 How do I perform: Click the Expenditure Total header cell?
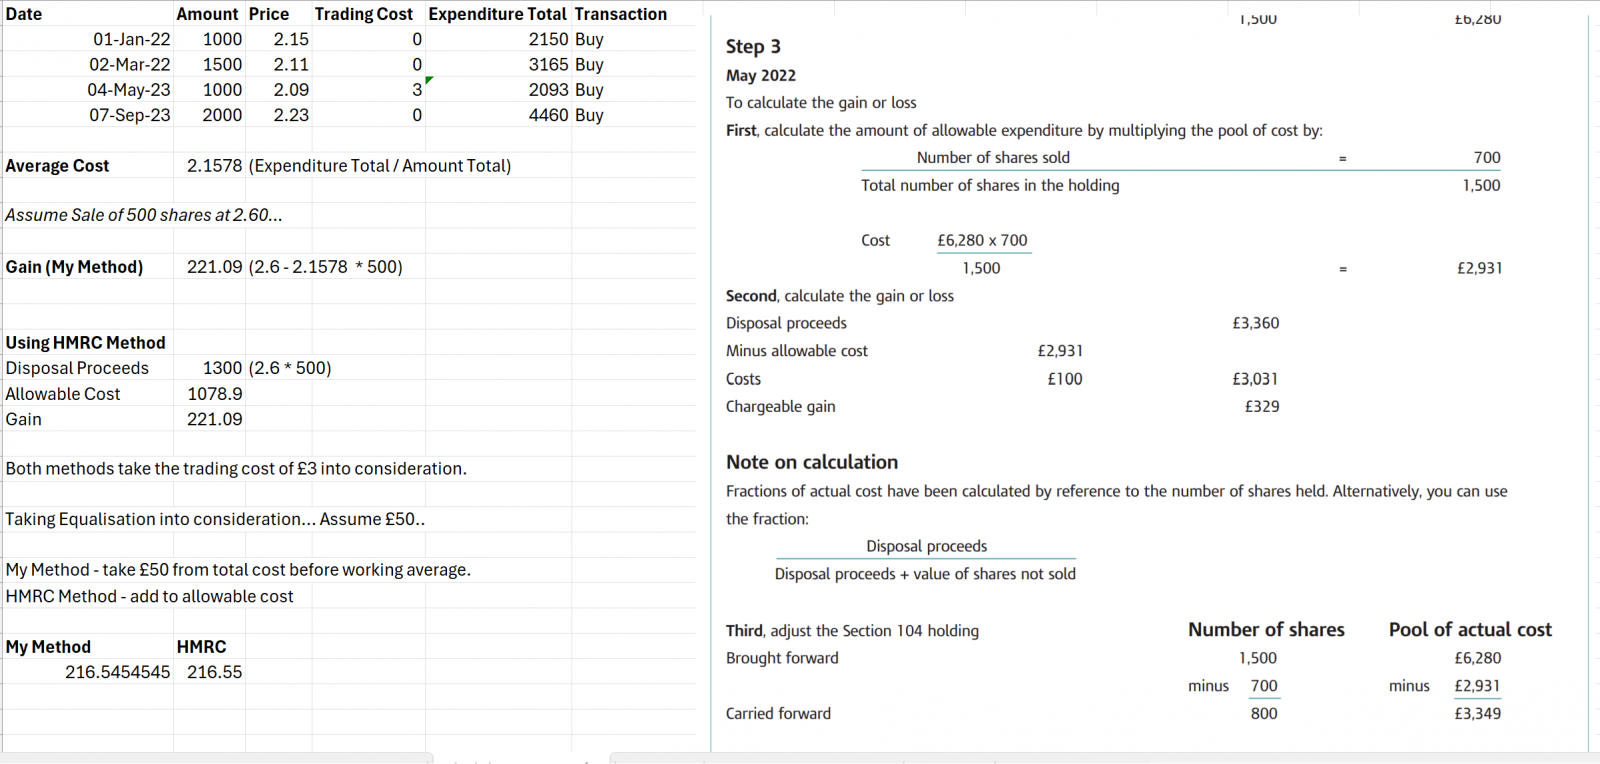point(497,14)
